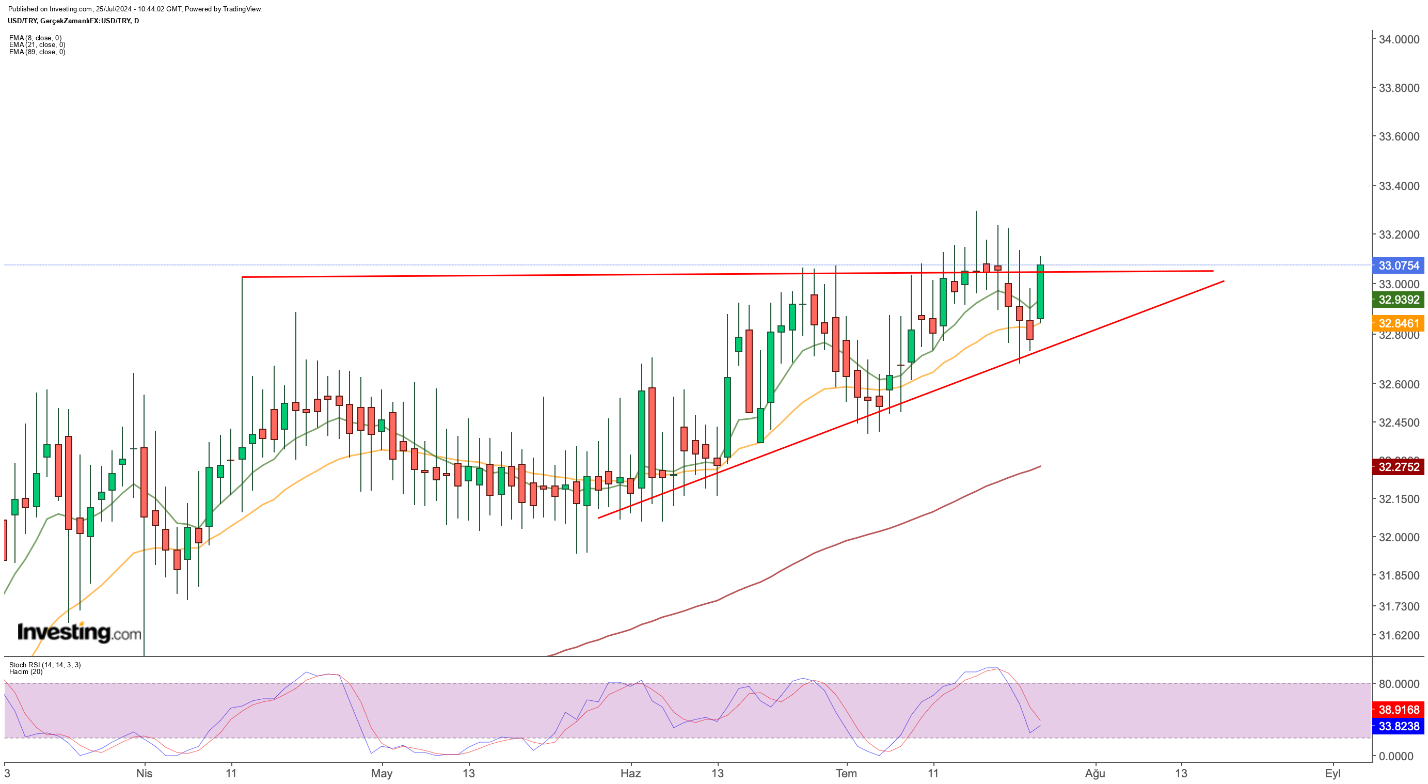Click the Ağu month label on time axis
Screen dimensions: 1428x784
pyautogui.click(x=1095, y=773)
